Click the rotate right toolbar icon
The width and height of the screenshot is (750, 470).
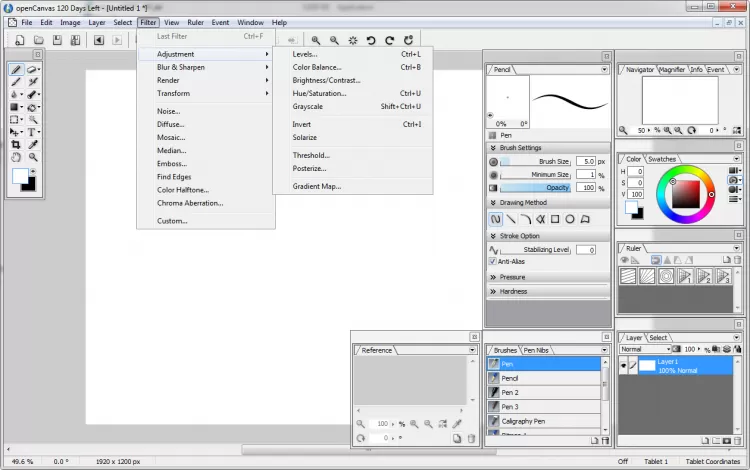click(x=390, y=40)
